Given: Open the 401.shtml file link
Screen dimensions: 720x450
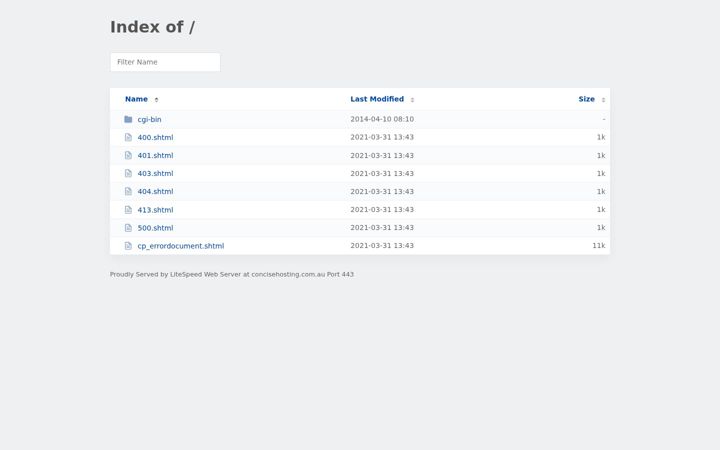Looking at the screenshot, I should (155, 155).
